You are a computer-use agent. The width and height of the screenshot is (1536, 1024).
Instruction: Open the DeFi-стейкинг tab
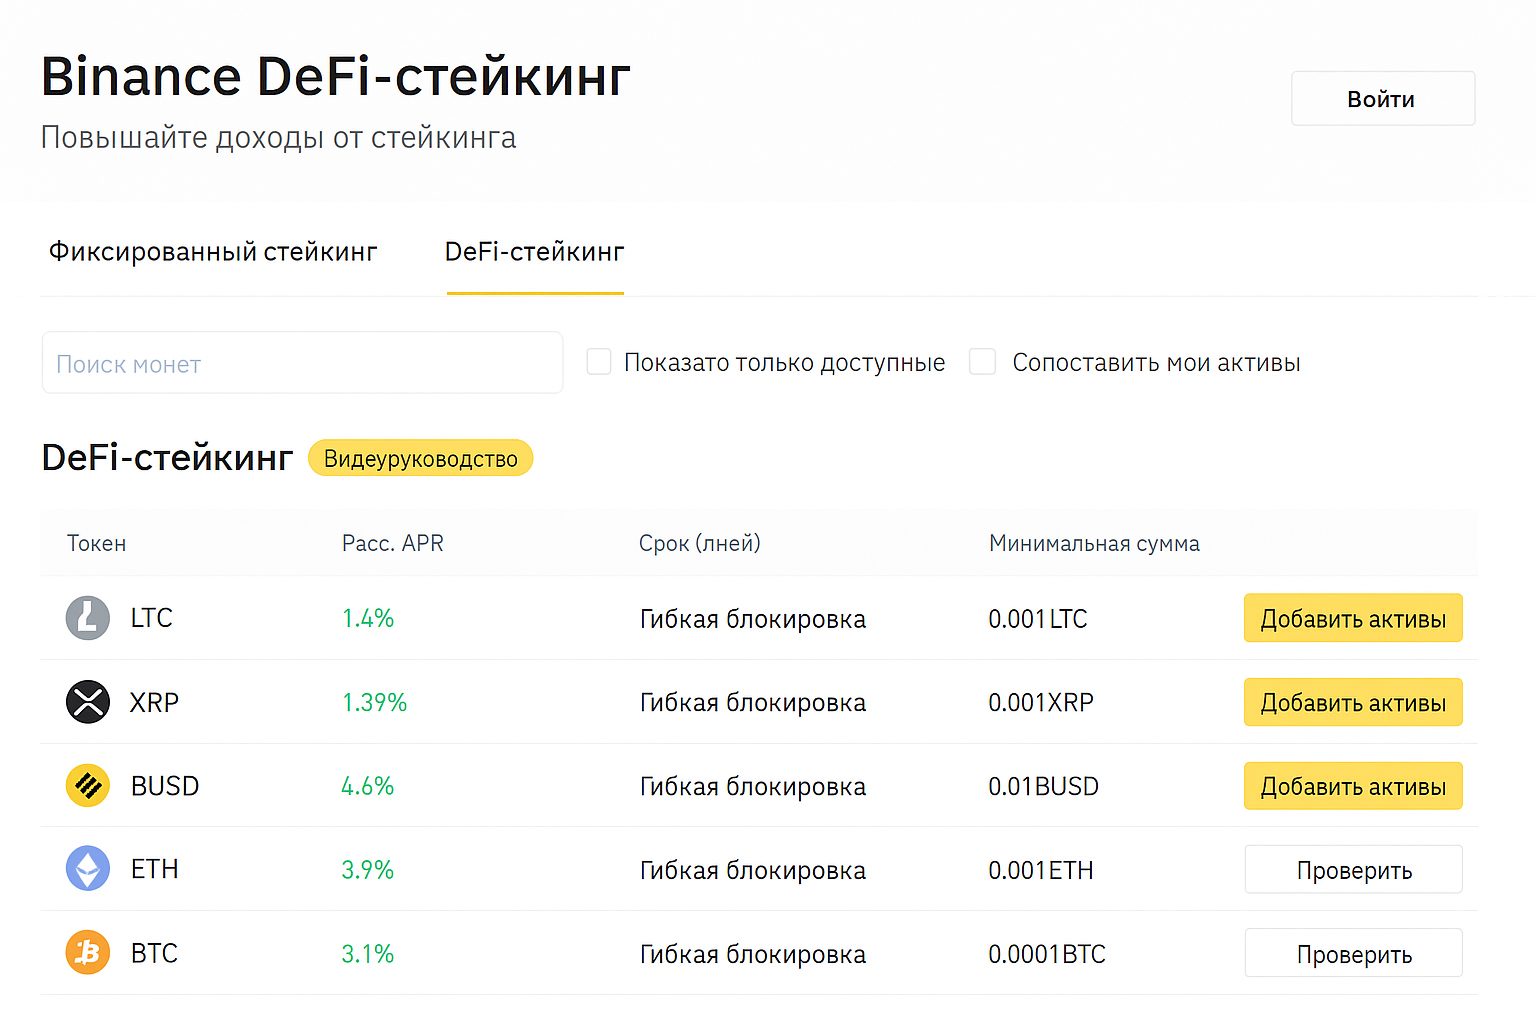click(x=534, y=252)
